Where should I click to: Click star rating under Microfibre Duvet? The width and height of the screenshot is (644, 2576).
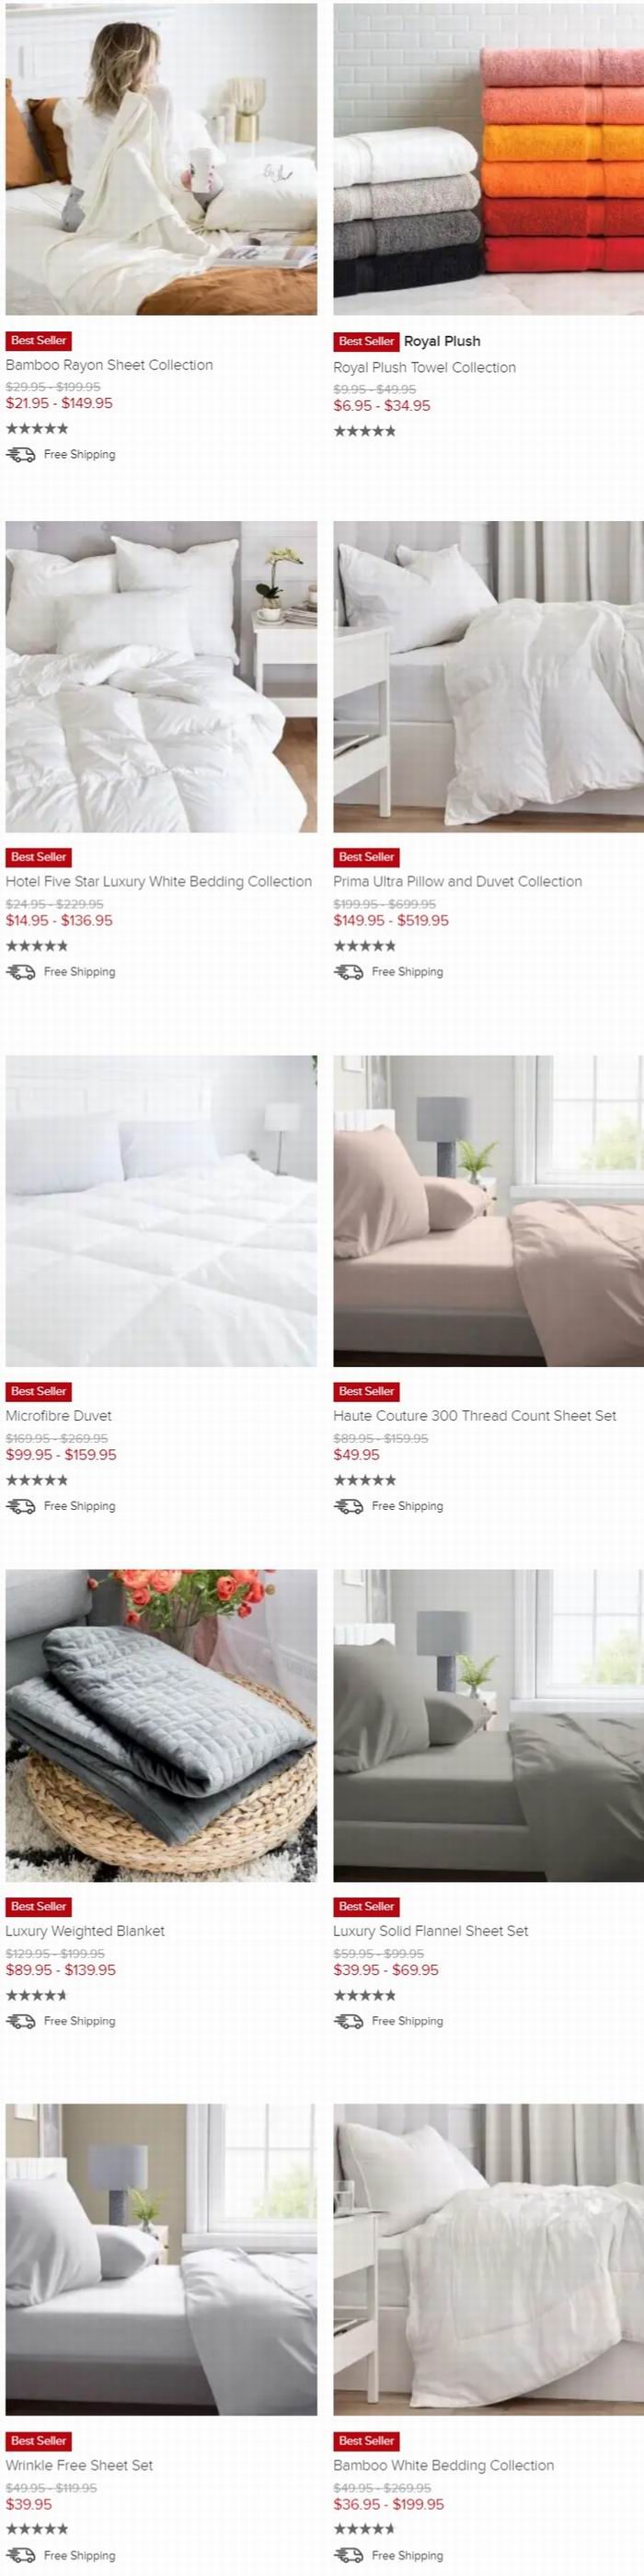37,1480
